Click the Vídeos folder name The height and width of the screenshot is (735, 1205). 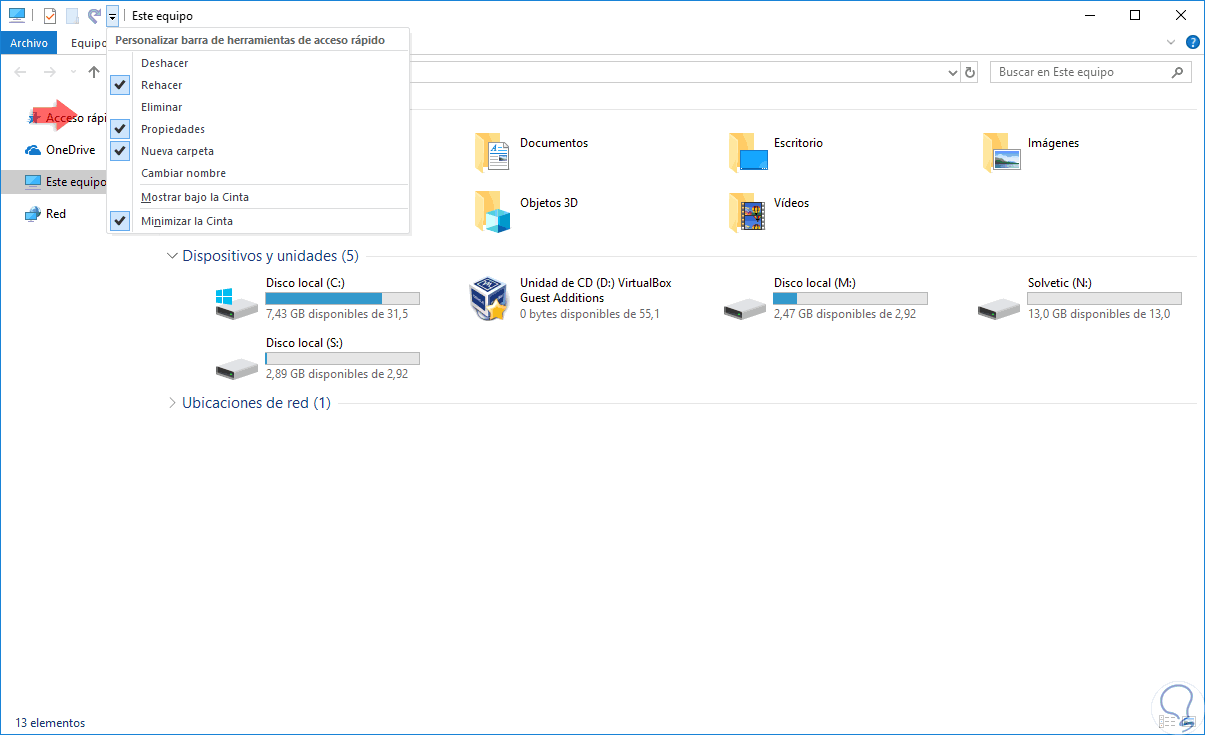point(791,203)
